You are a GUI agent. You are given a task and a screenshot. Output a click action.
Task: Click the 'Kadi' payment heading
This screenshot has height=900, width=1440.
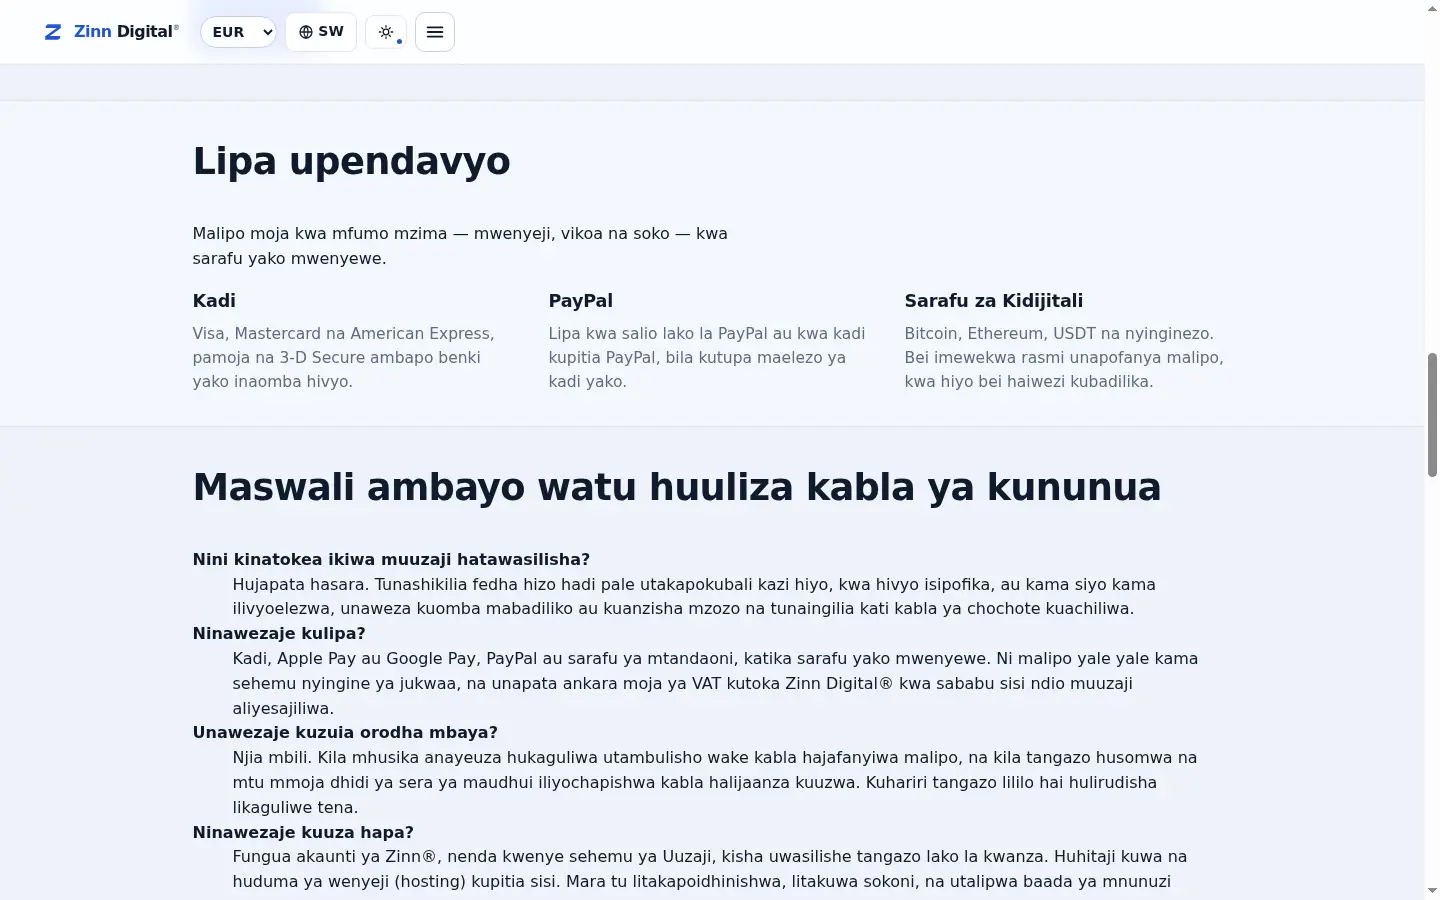214,301
